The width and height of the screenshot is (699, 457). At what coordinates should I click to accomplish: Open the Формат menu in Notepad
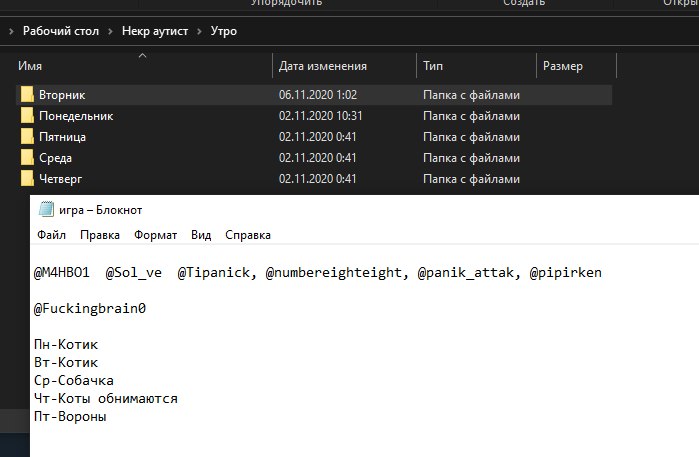click(x=156, y=235)
